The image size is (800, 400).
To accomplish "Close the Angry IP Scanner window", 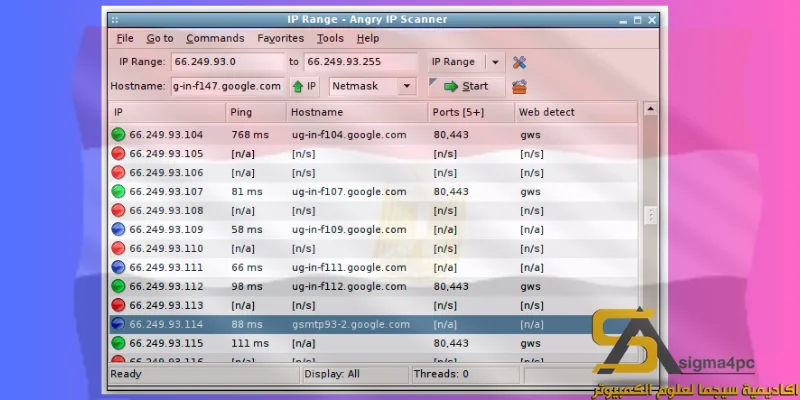I will (x=652, y=20).
